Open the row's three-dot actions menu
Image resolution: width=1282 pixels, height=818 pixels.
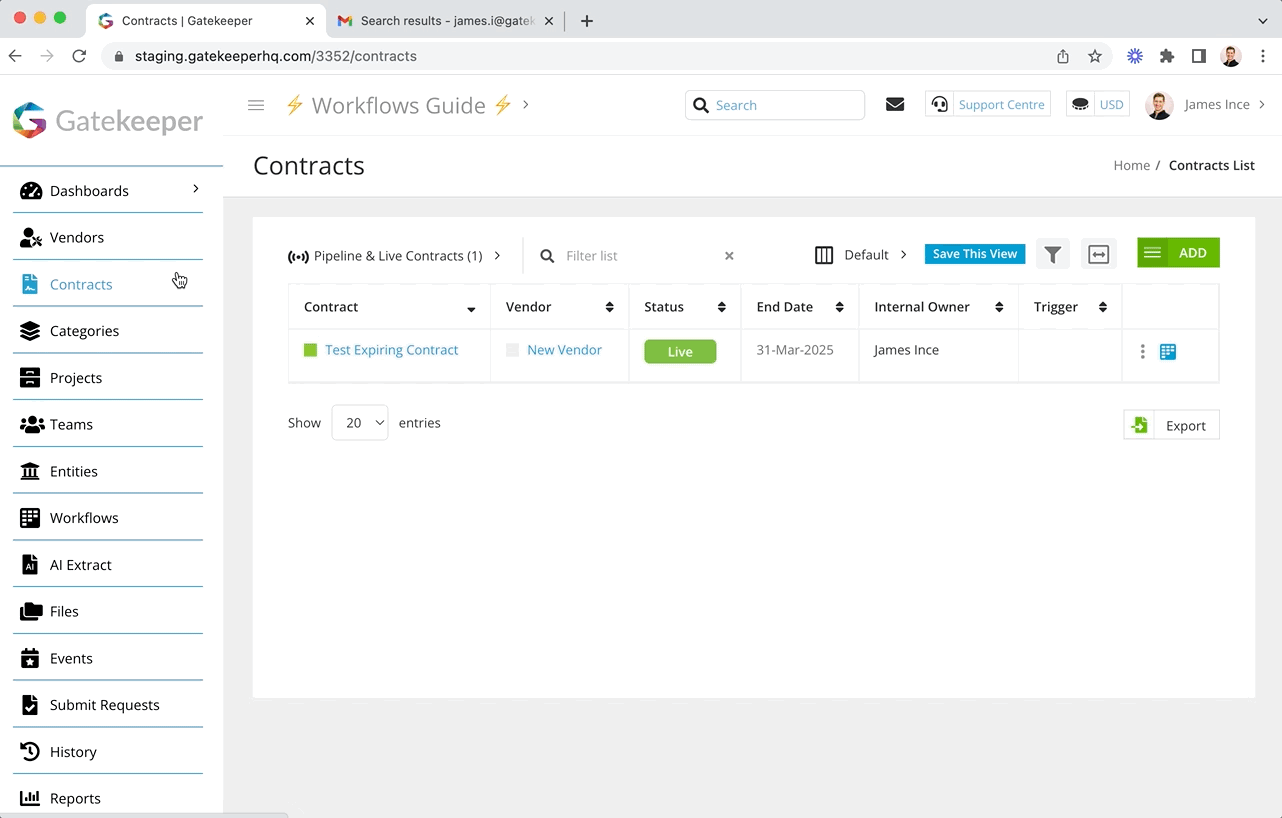[x=1142, y=352]
